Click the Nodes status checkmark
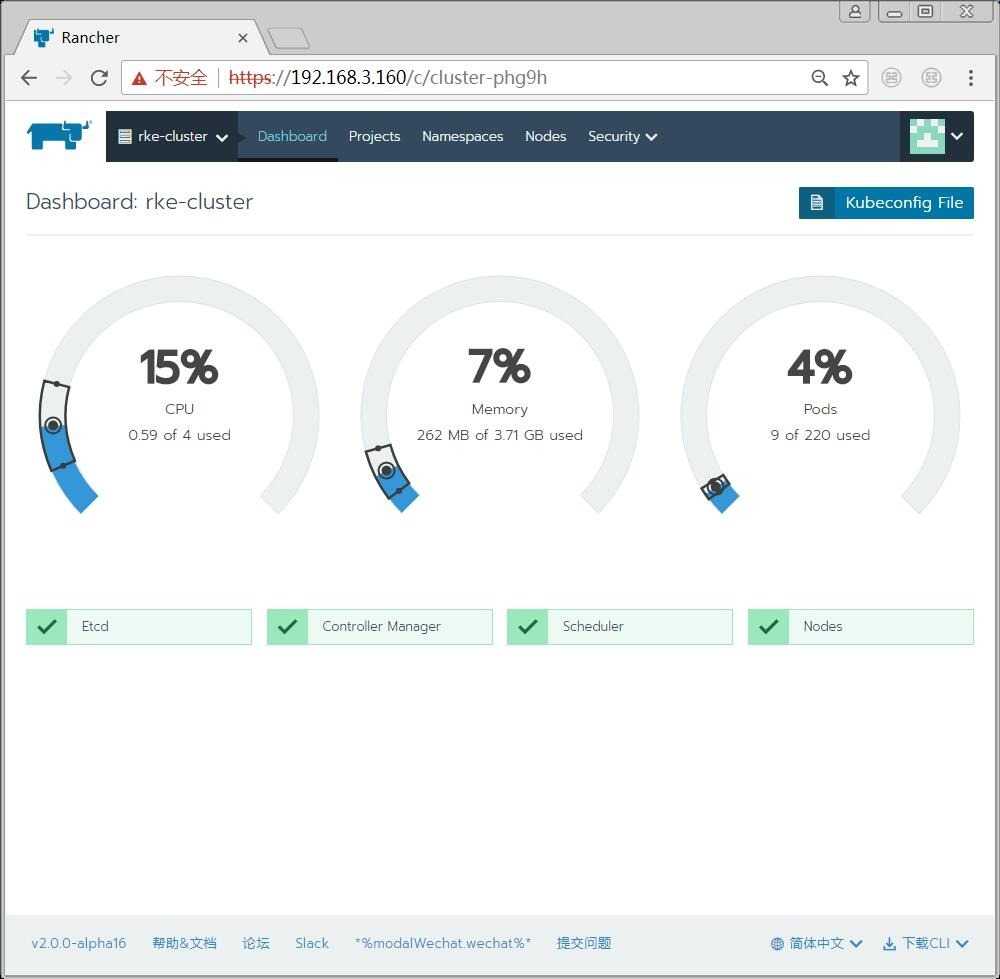Screen dimensions: 1000x979 (768, 626)
